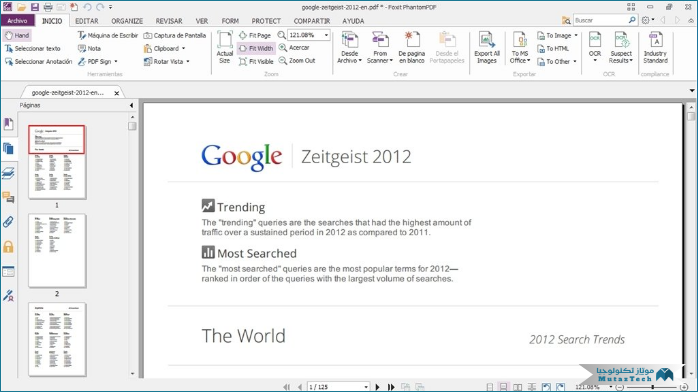Open the Bookmarks side panel
This screenshot has width=698, height=392.
coord(8,124)
